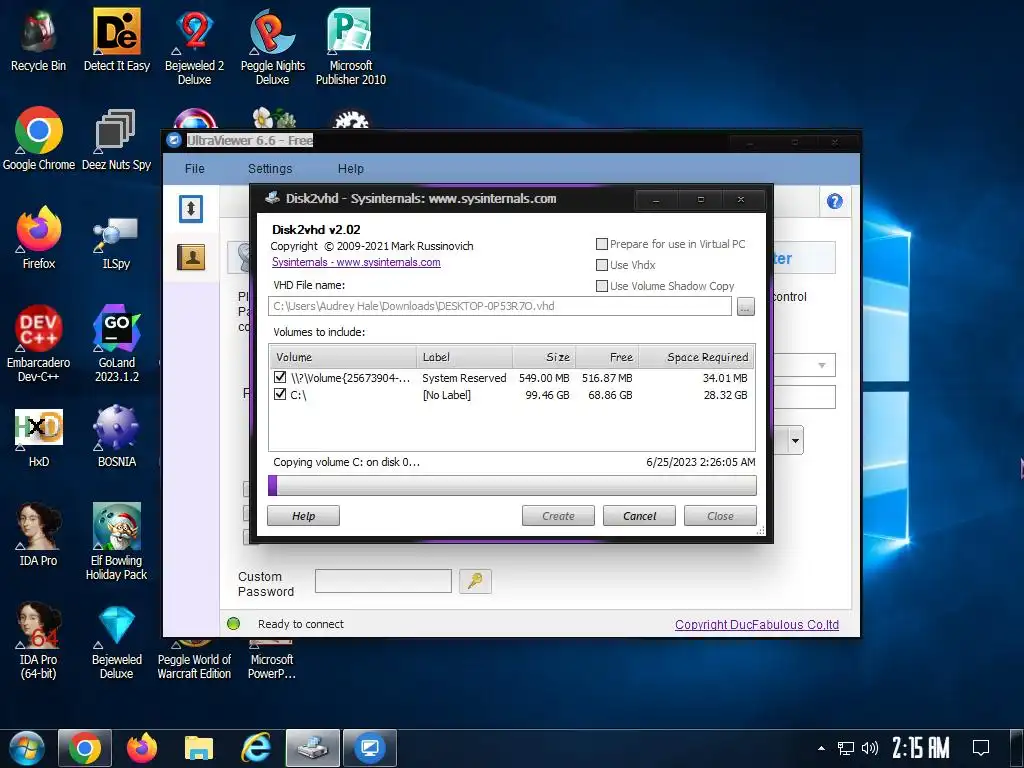The height and width of the screenshot is (768, 1024).
Task: Sort by the Free column header
Action: 606,357
